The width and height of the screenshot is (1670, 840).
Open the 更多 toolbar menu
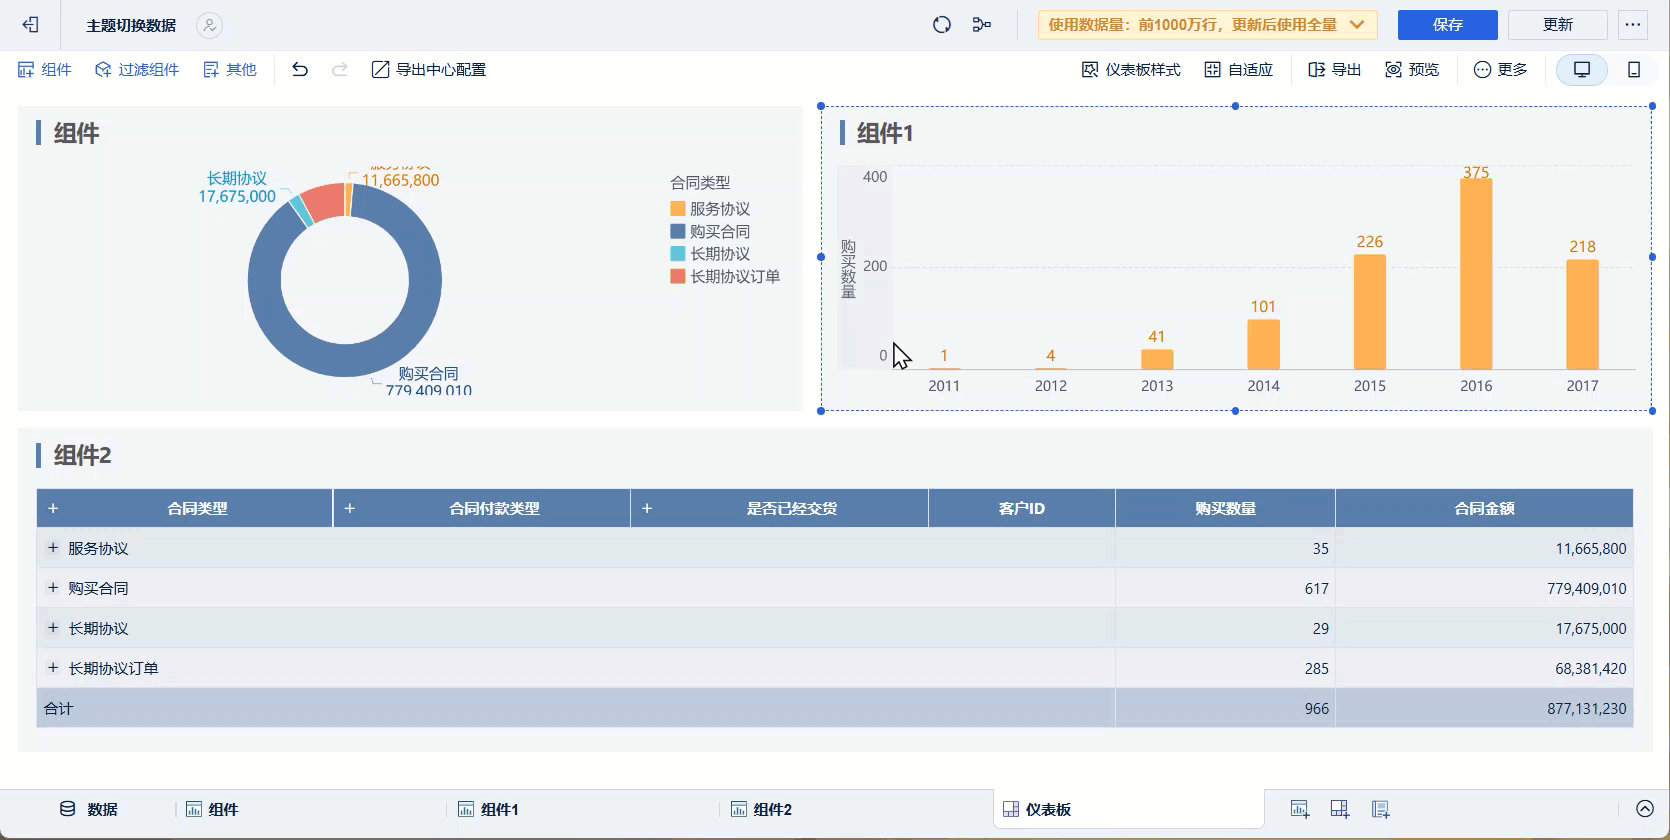pyautogui.click(x=1500, y=70)
